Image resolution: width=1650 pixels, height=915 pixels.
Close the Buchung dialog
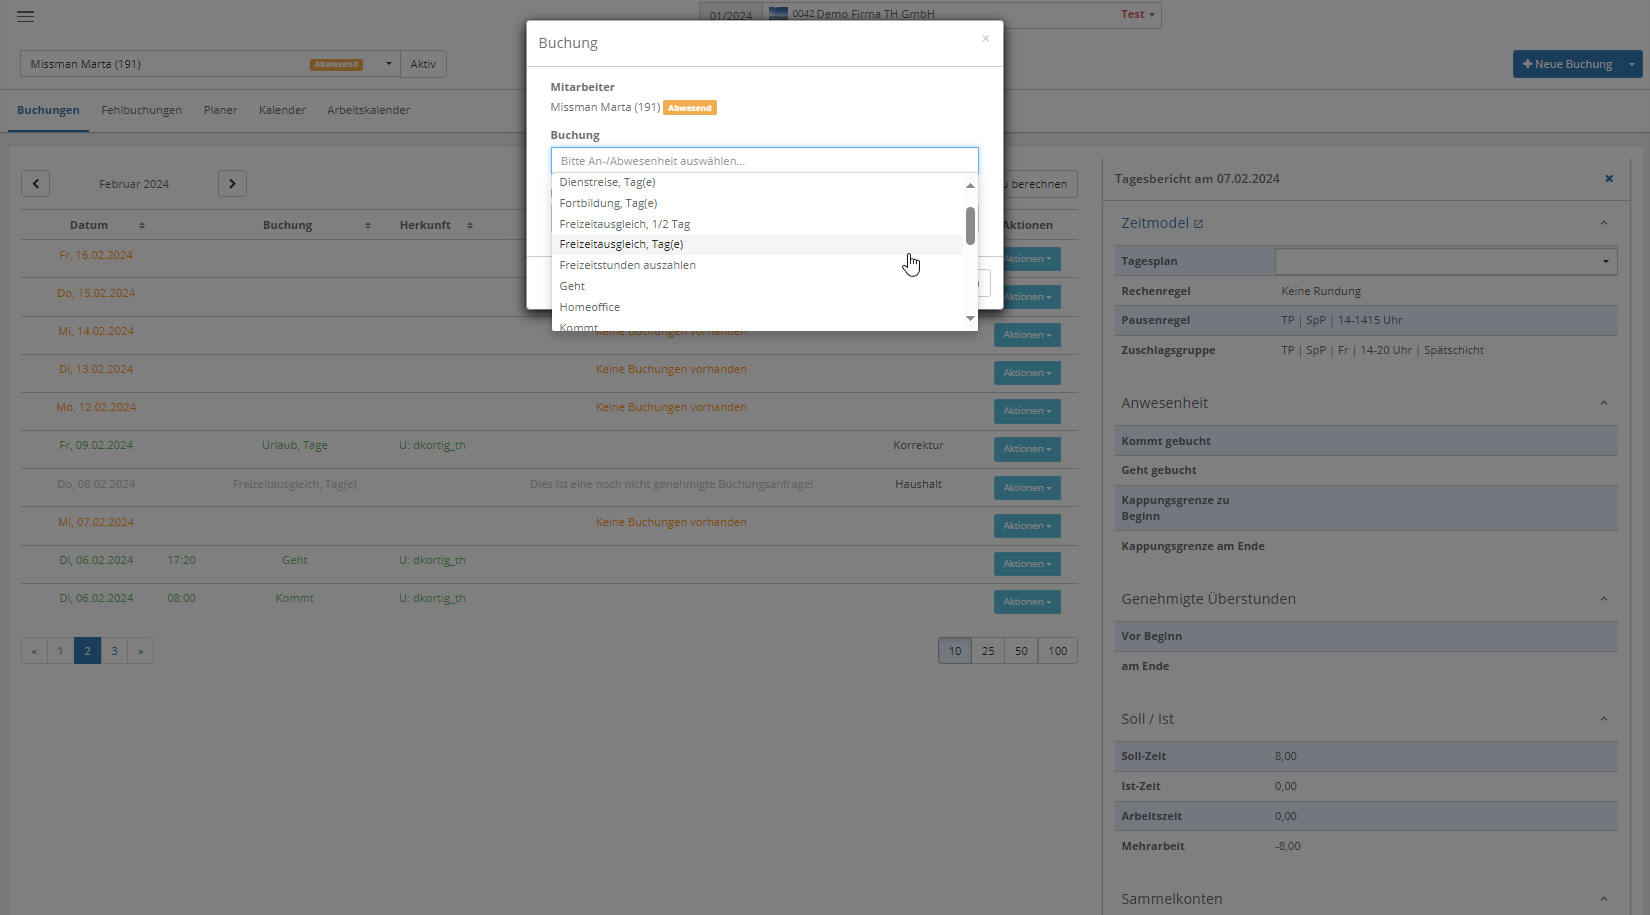[985, 39]
